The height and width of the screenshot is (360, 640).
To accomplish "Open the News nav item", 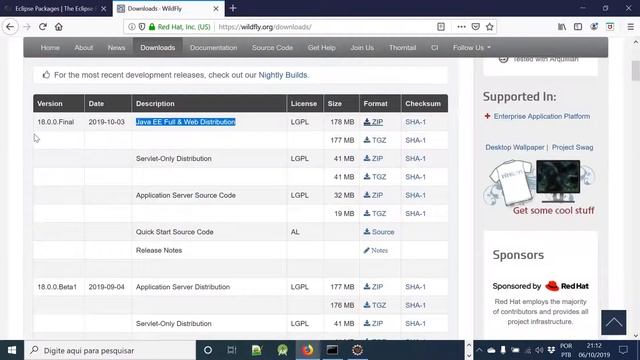I will (116, 48).
